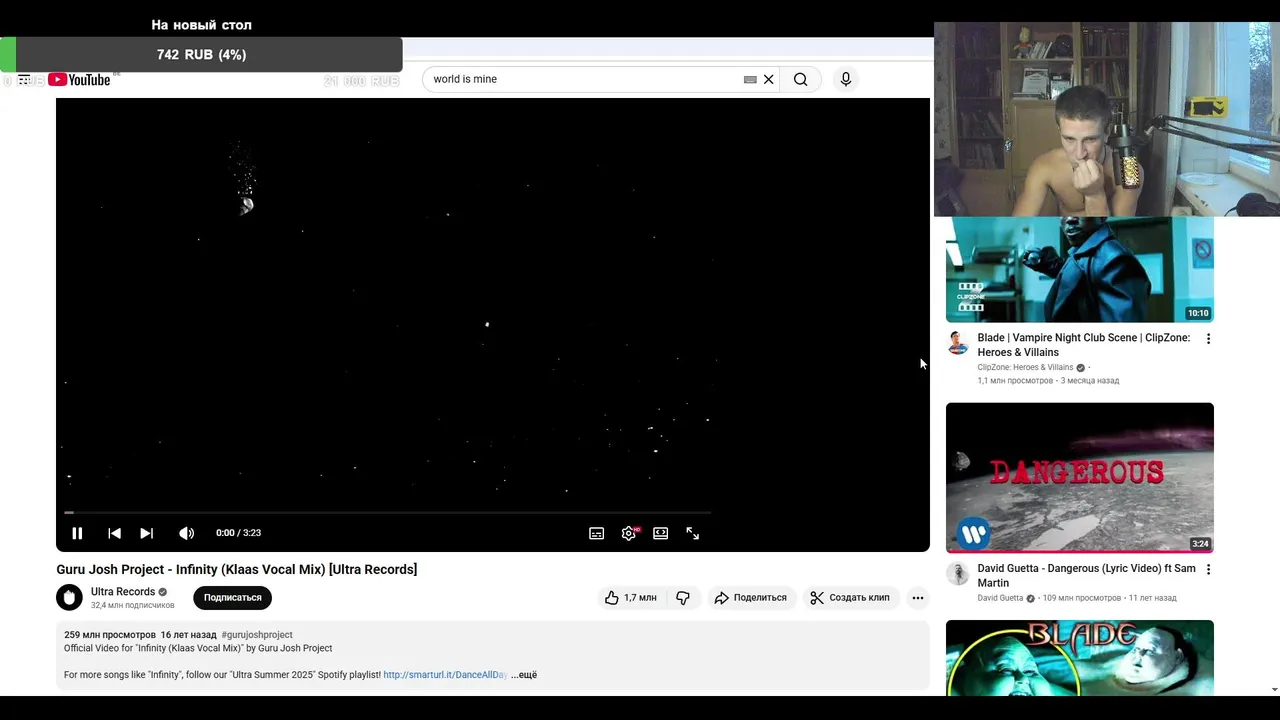Image resolution: width=1280 pixels, height=720 pixels.
Task: Open options menu for the David Guetta video
Action: pos(1208,569)
